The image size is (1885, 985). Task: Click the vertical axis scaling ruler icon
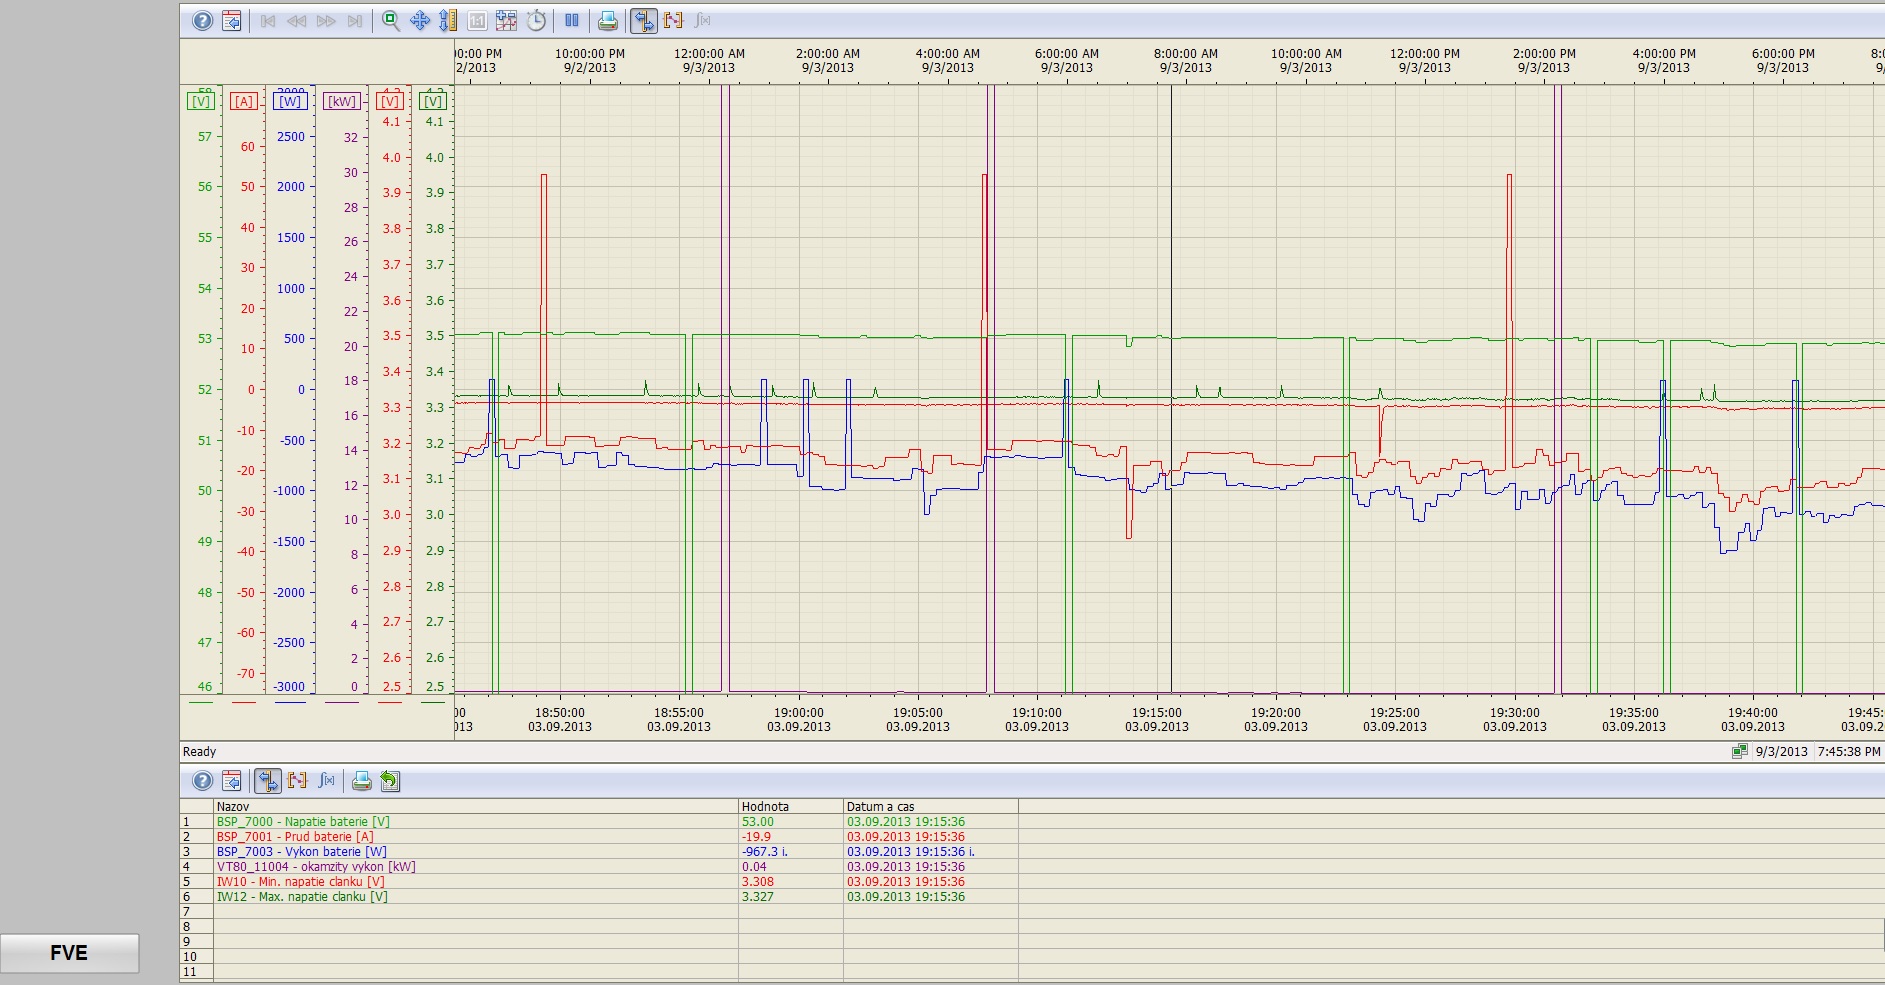pyautogui.click(x=449, y=21)
